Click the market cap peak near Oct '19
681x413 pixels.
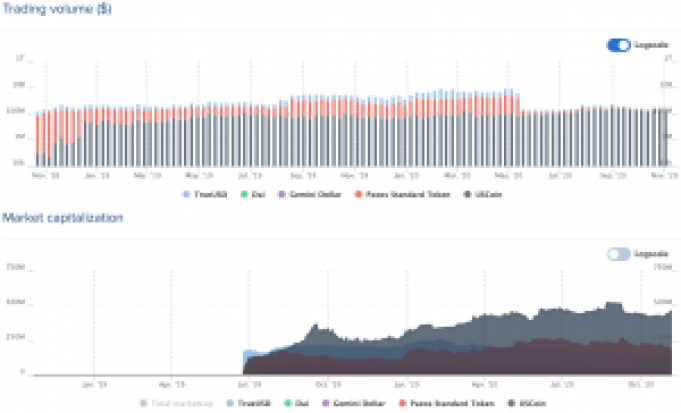(316, 326)
